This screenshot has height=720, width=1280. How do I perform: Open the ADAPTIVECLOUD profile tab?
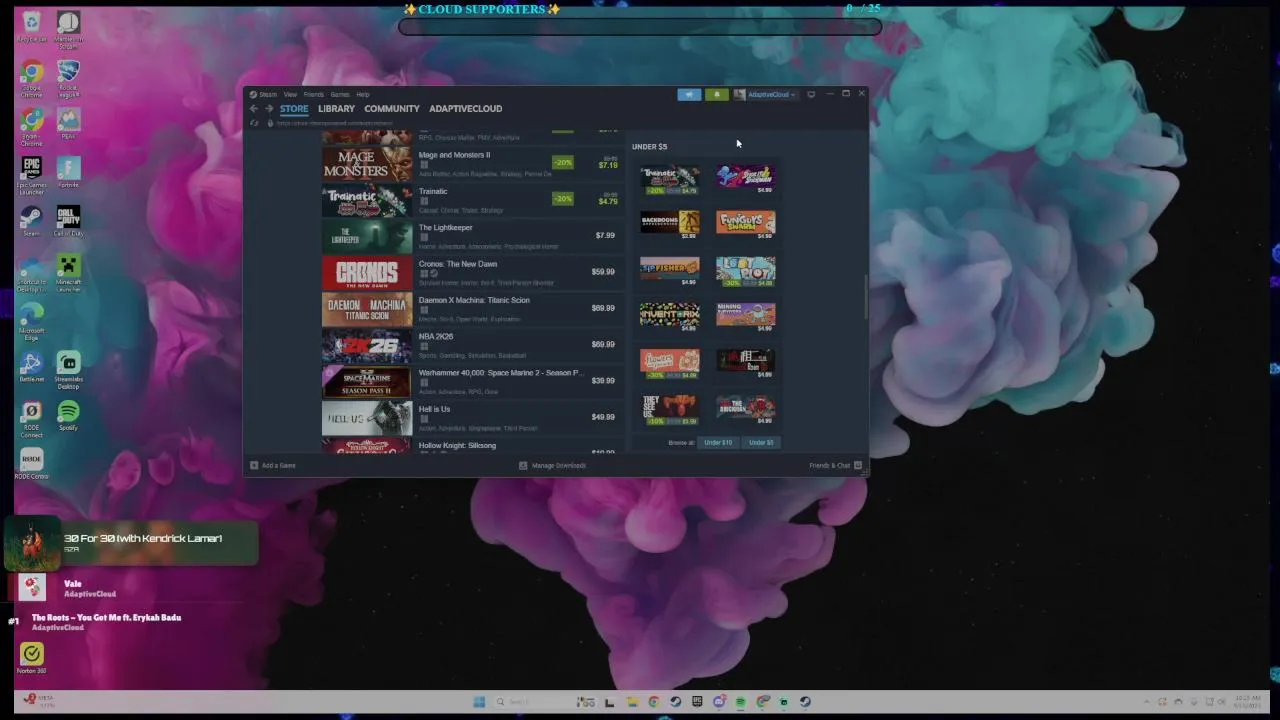click(466, 109)
